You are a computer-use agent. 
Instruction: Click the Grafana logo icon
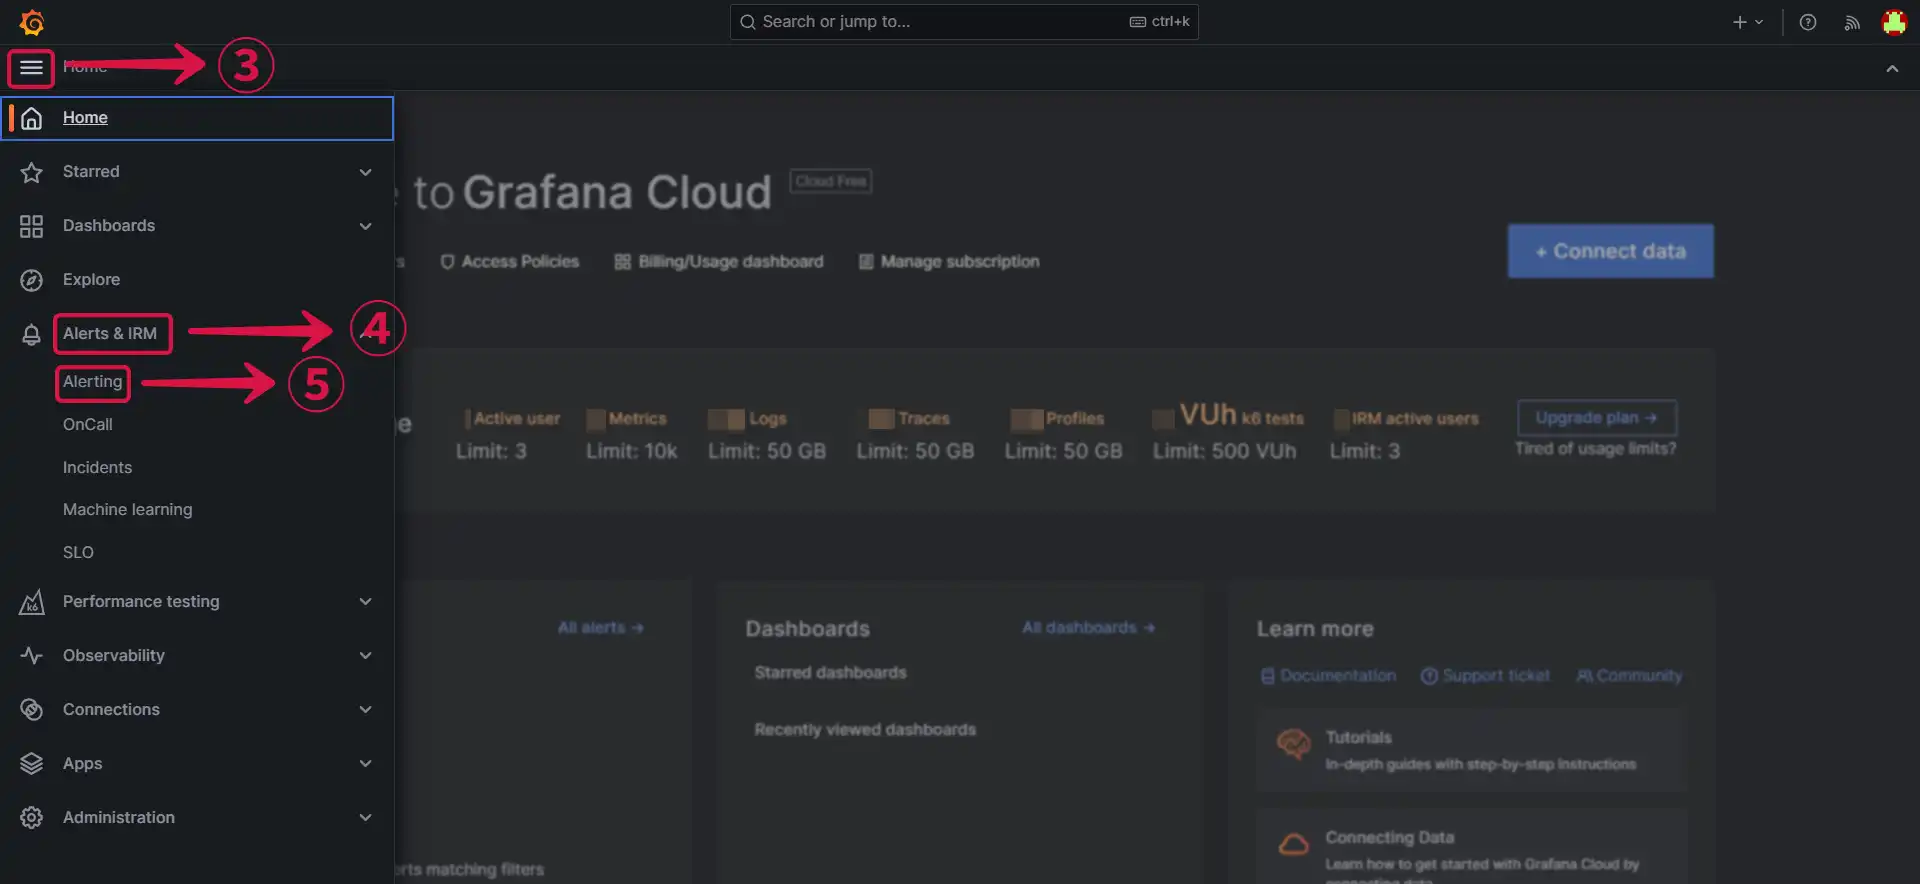pos(32,22)
